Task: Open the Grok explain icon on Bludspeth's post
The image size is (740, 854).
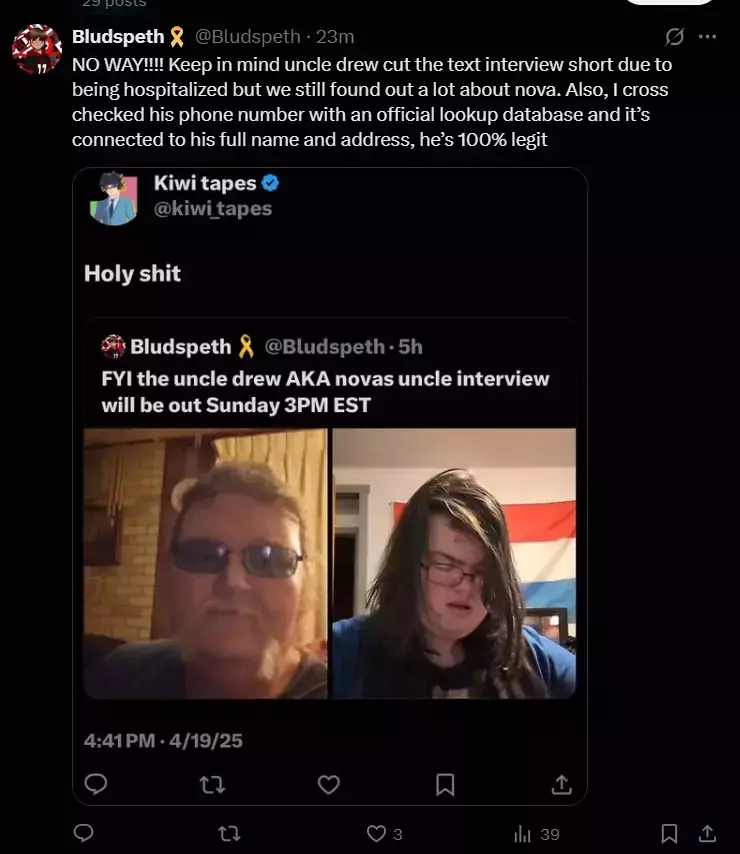Action: click(674, 36)
